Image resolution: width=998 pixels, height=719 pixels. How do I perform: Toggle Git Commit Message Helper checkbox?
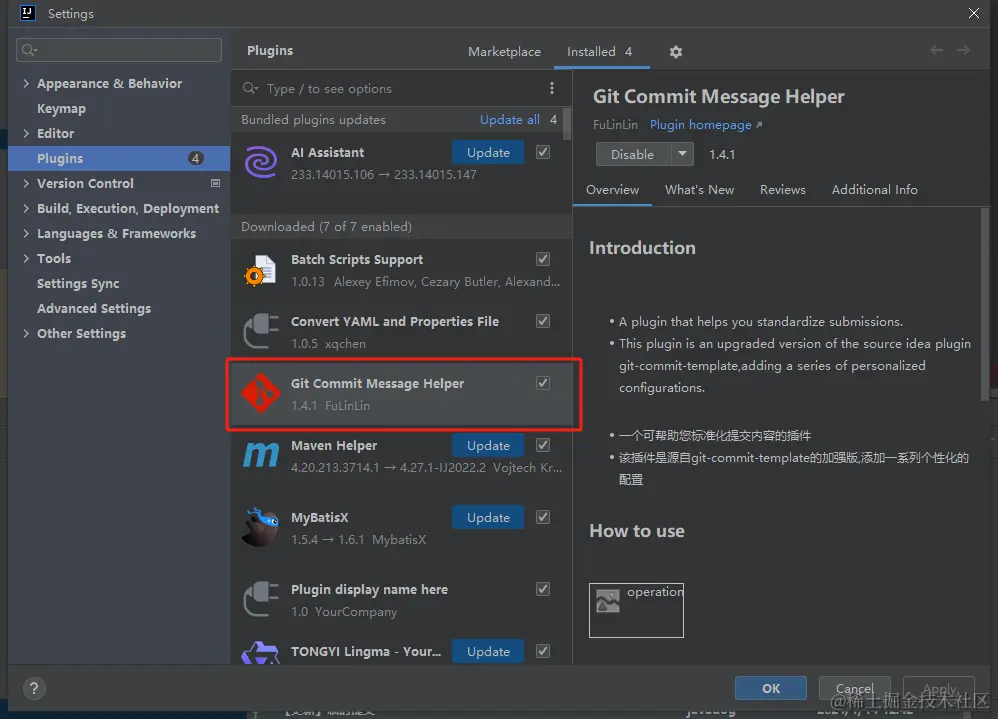(x=543, y=383)
